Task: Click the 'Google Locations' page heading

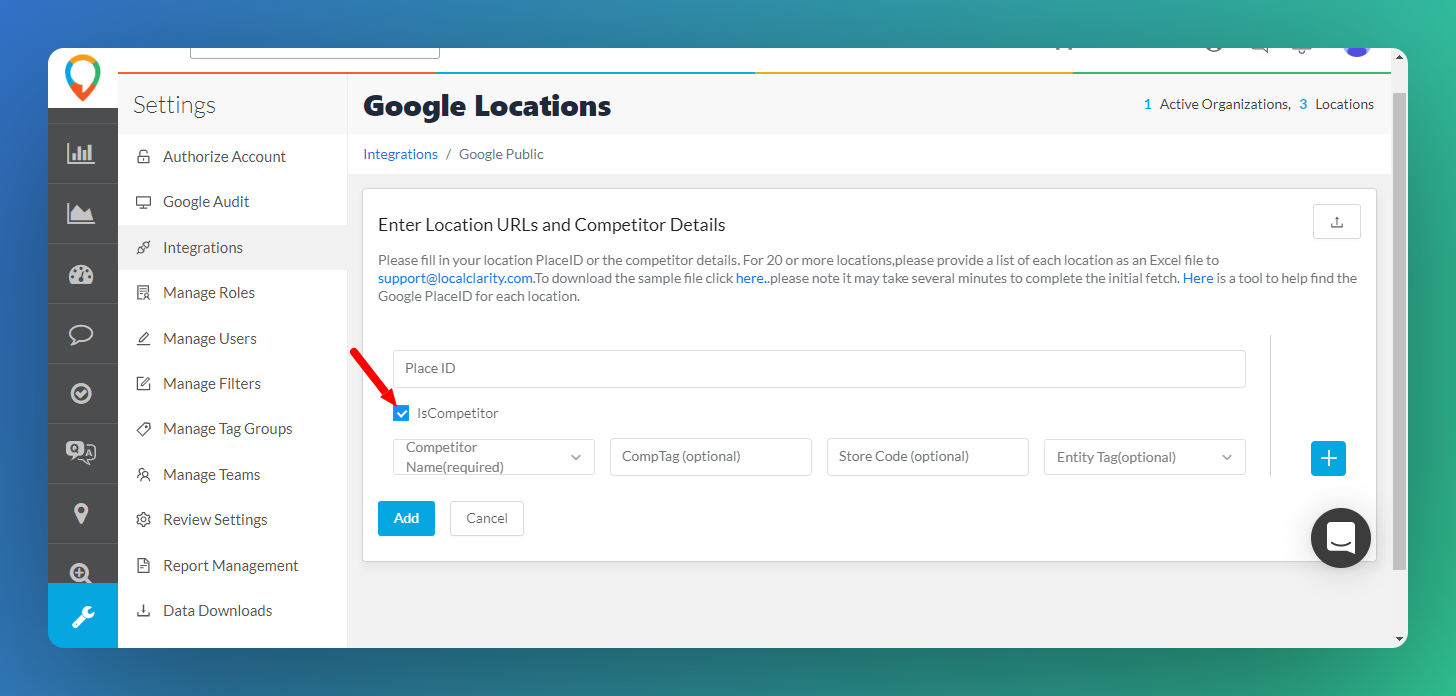Action: click(x=487, y=106)
